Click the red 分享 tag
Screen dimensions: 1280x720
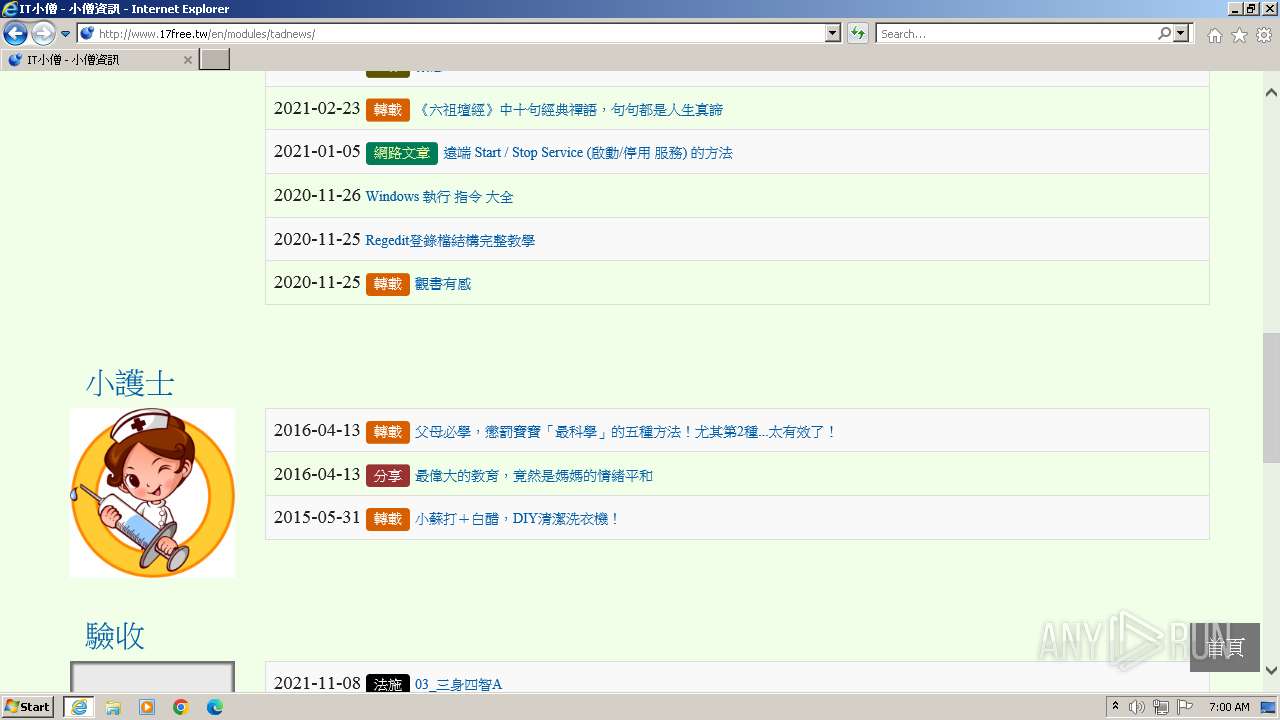pyautogui.click(x=388, y=476)
